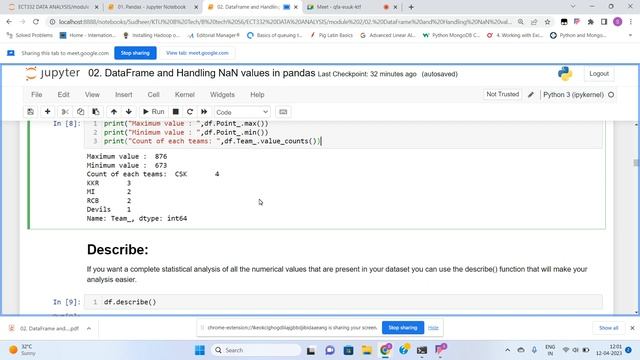Open the cell type Code dropdown

tap(242, 112)
